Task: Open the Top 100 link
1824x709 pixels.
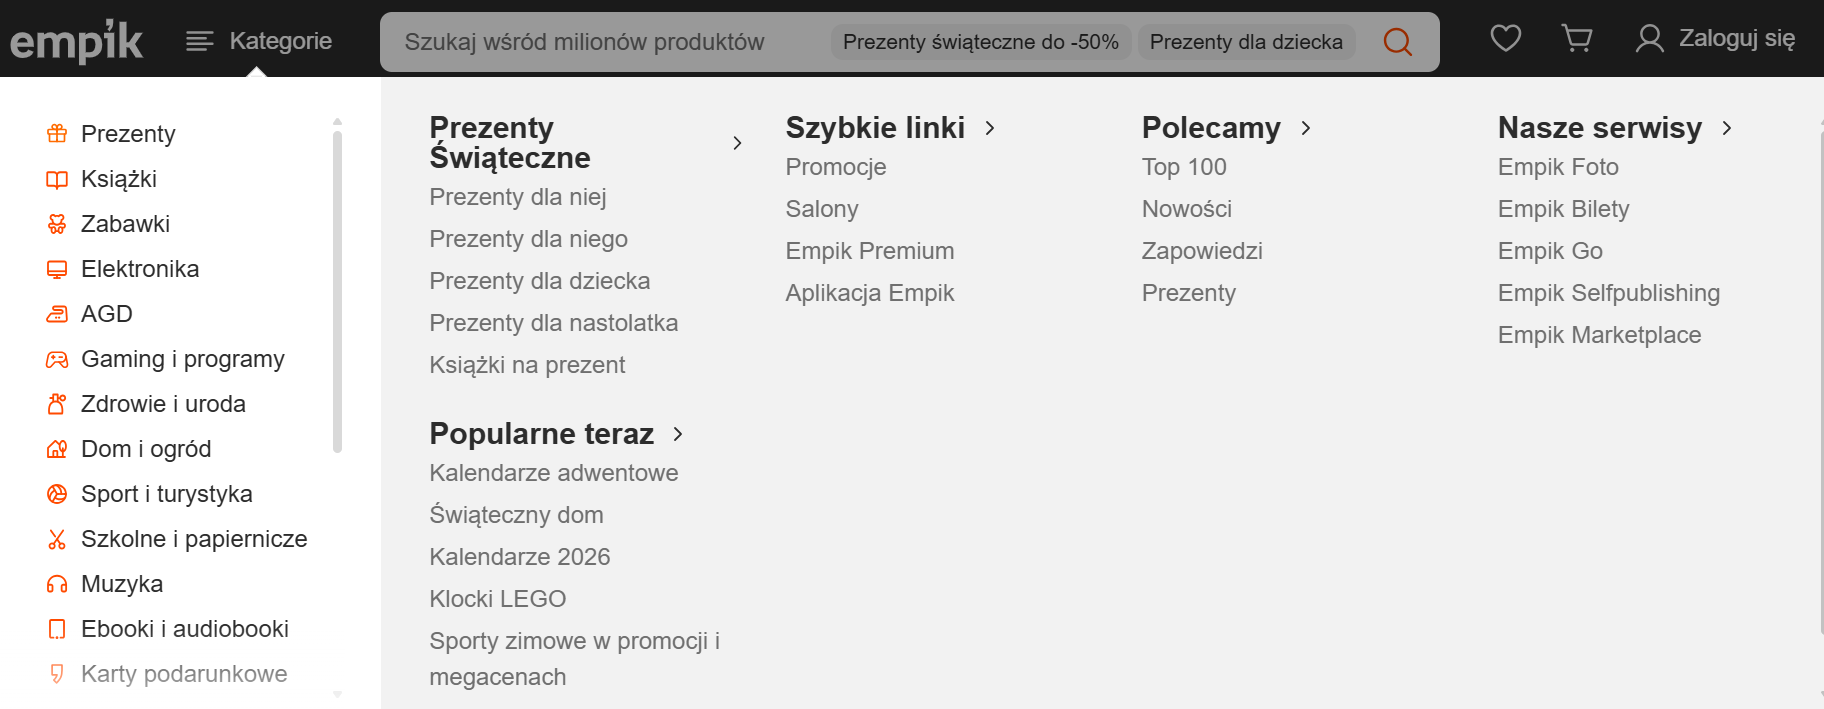Action: pyautogui.click(x=1184, y=166)
